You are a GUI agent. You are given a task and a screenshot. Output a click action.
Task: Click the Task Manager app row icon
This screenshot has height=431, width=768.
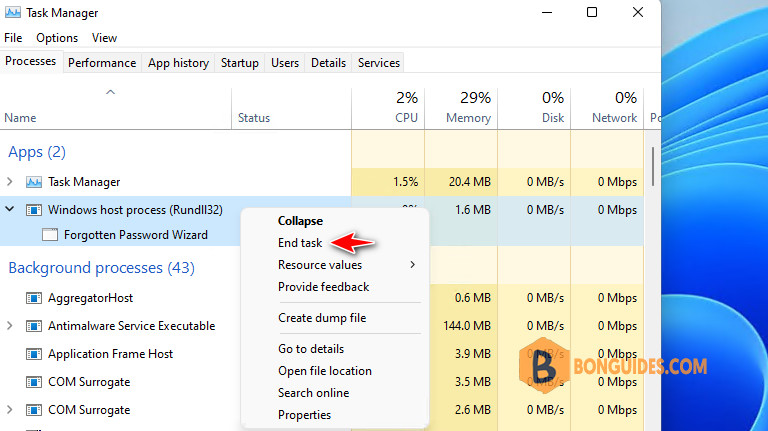34,182
